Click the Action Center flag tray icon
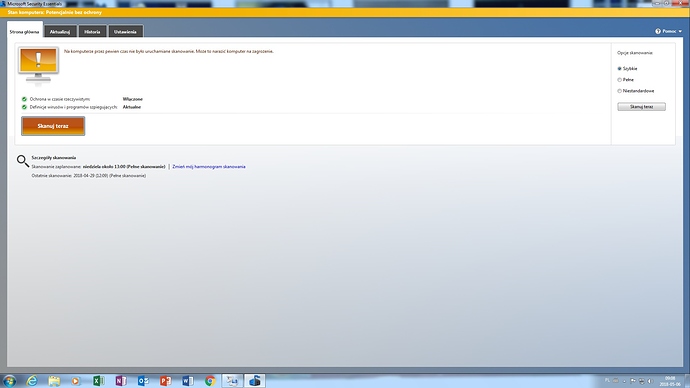Screen dimensions: 690x388 coord(633,381)
